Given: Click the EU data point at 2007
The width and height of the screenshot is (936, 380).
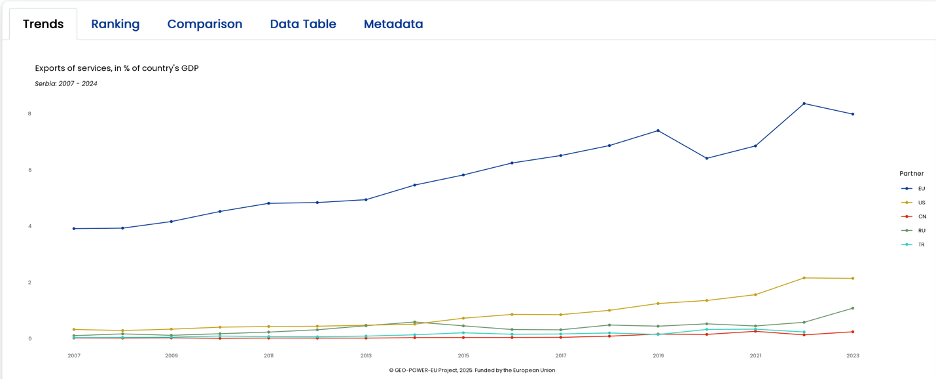Looking at the screenshot, I should 74,228.
